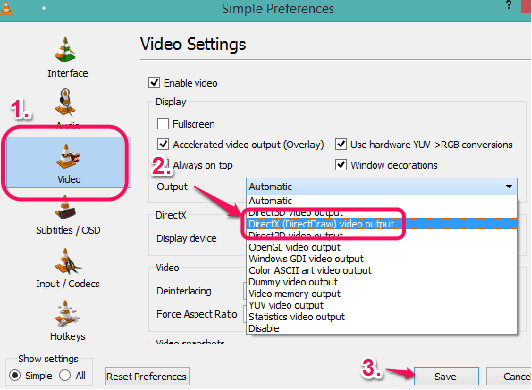
Task: Click the VLC cone icon in title bar
Action: point(6,7)
